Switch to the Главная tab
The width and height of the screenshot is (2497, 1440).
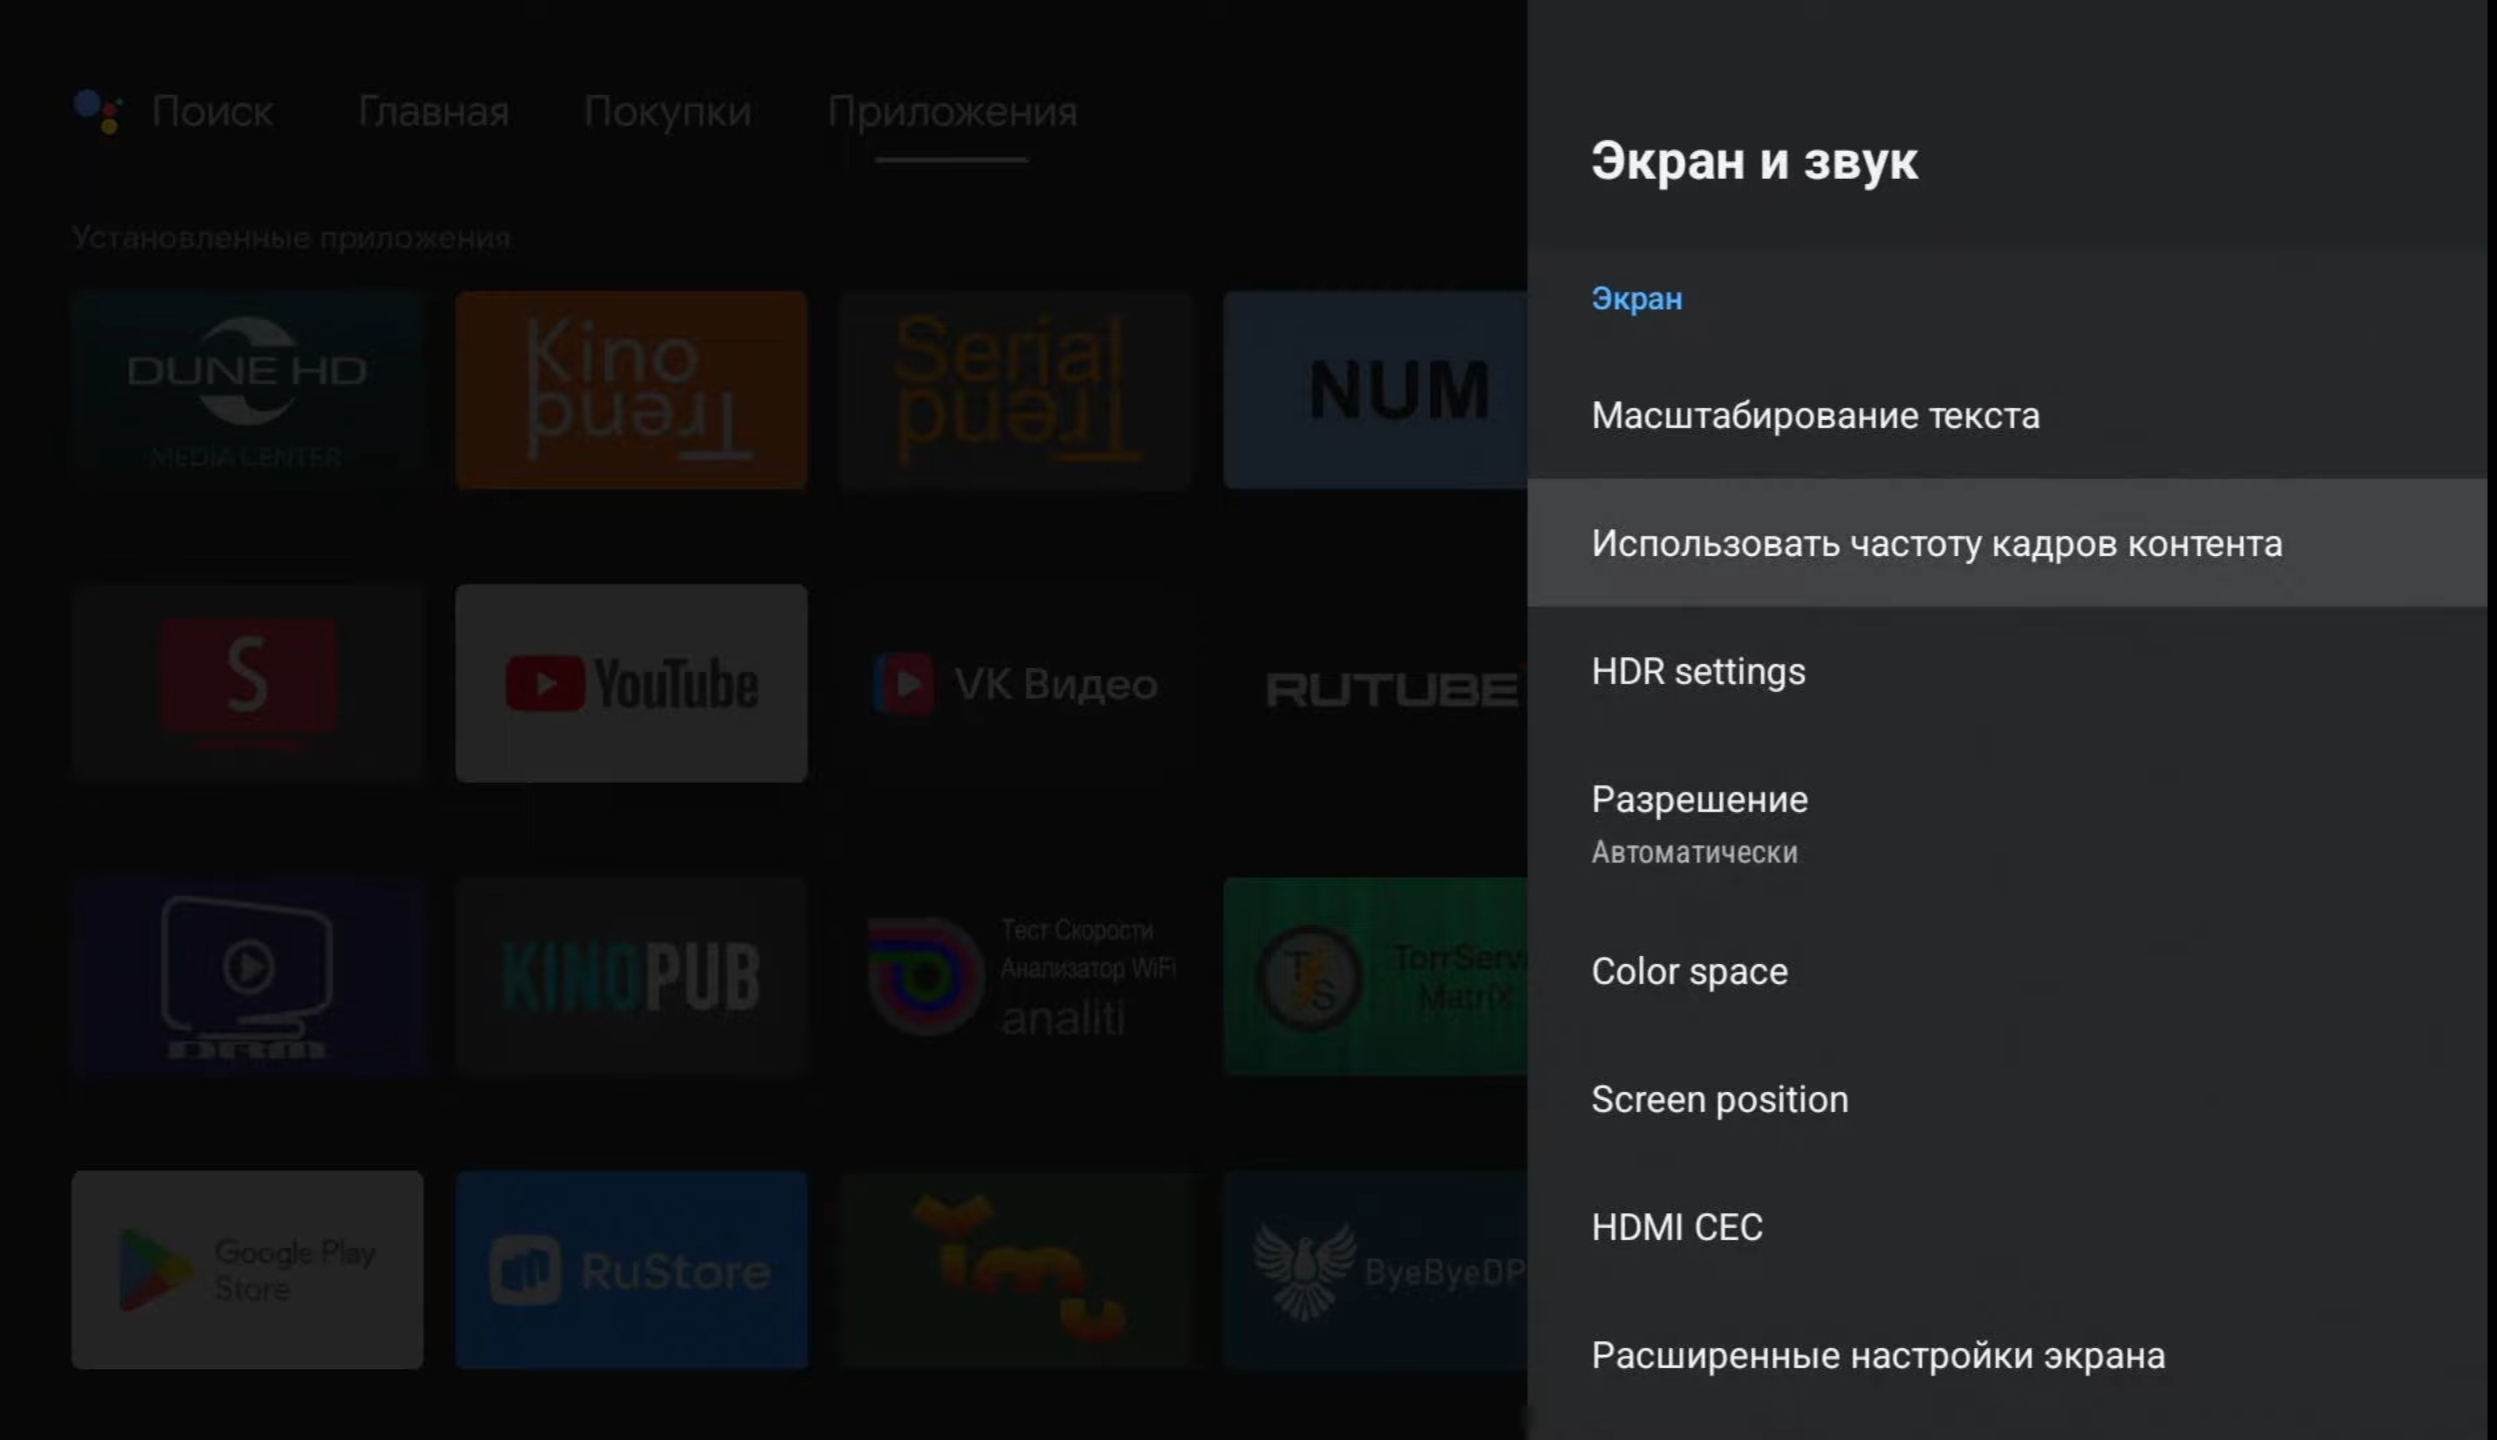[x=433, y=111]
